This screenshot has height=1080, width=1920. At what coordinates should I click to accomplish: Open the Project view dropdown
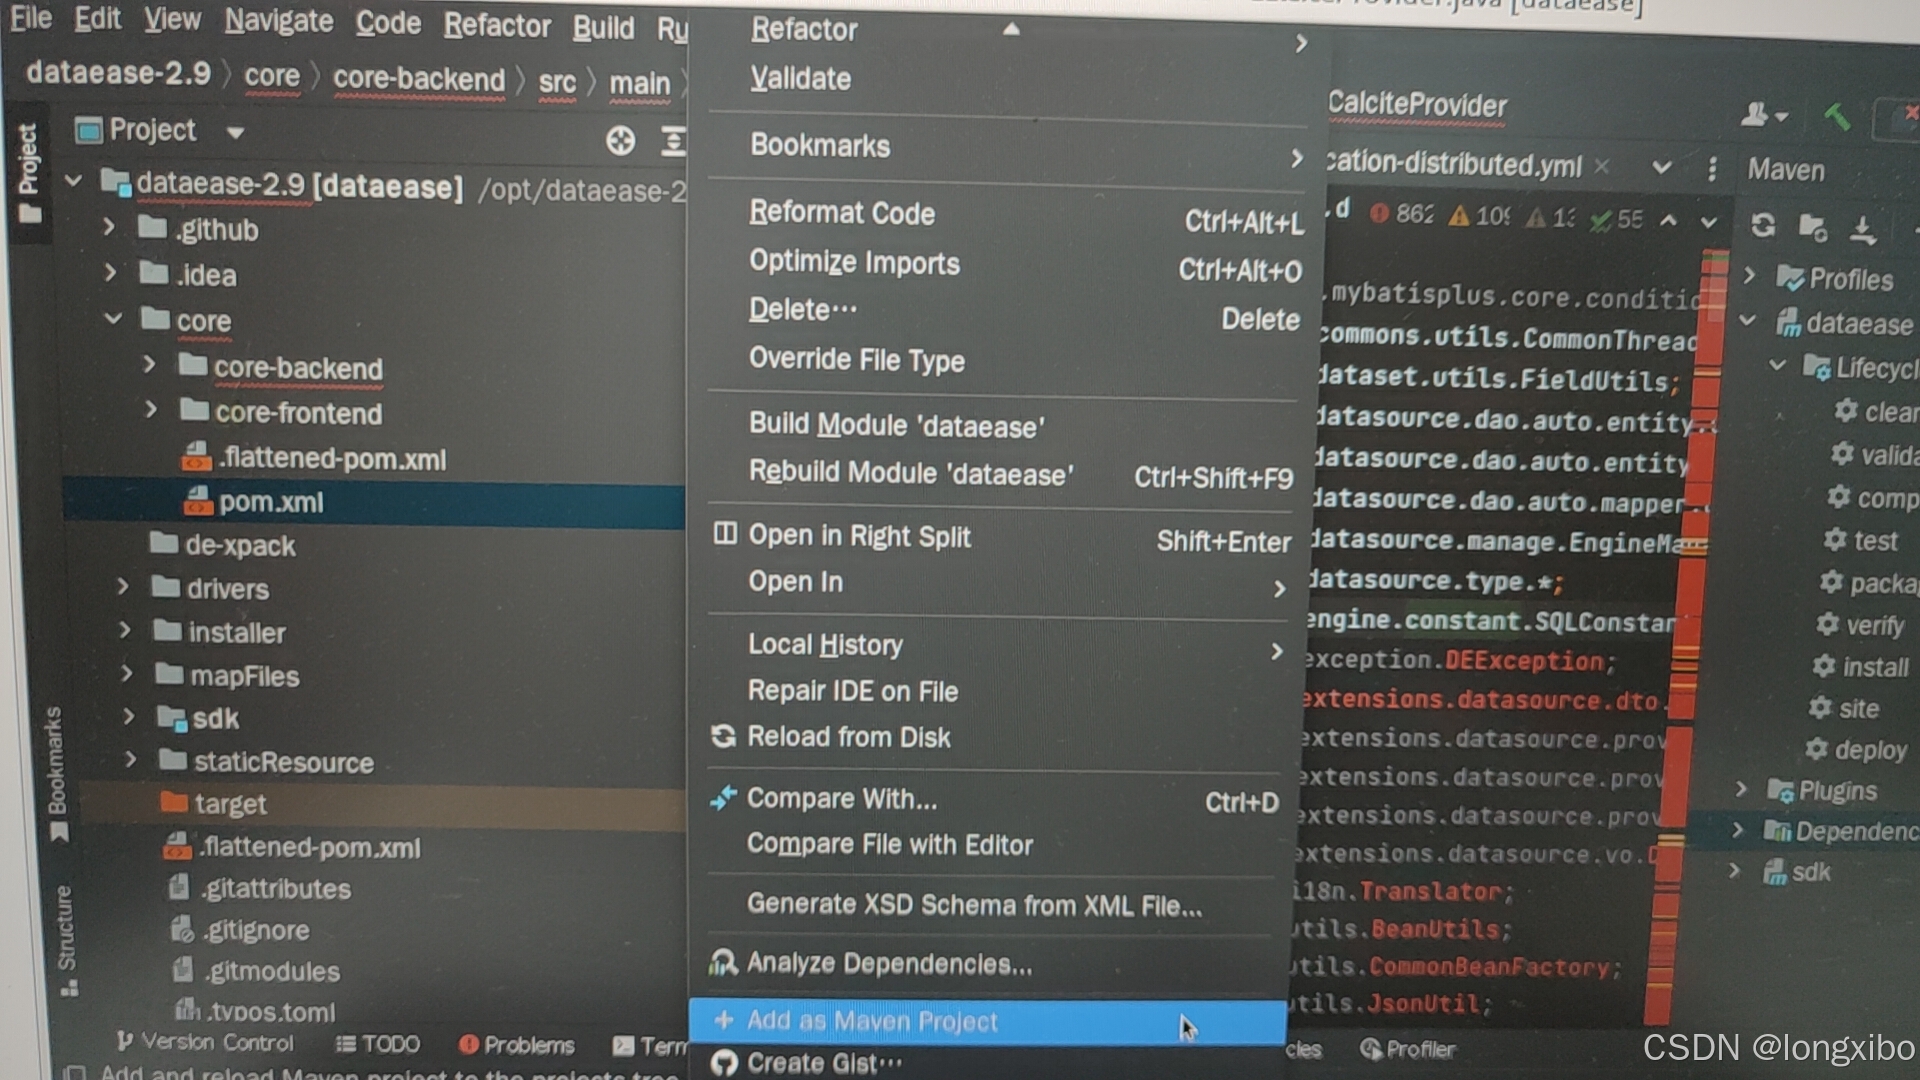click(x=235, y=132)
